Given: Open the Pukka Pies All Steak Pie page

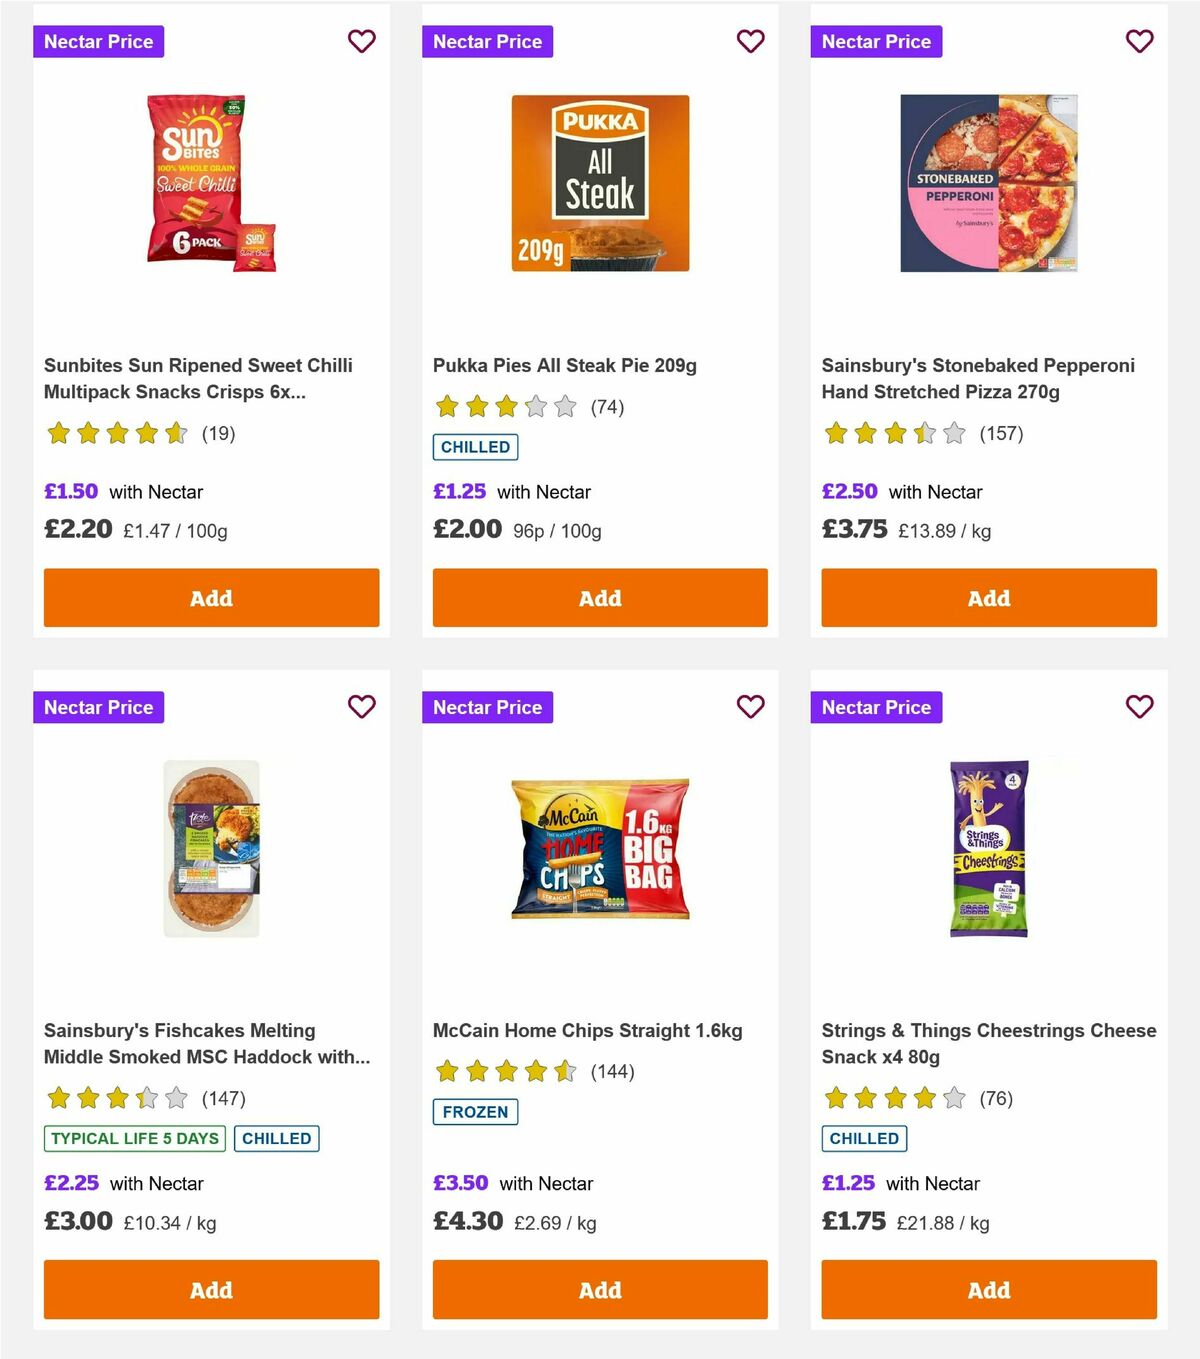Looking at the screenshot, I should click(x=565, y=365).
